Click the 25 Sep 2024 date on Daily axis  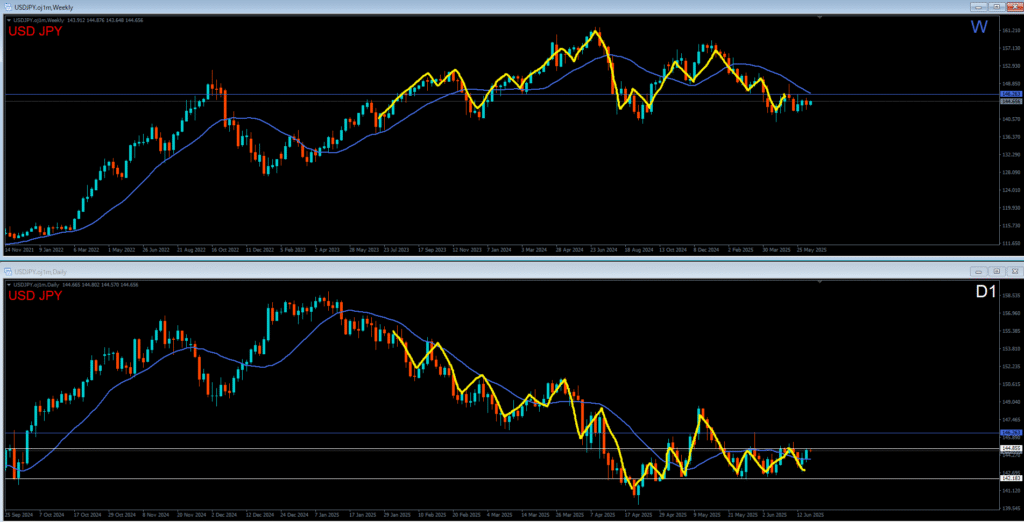[18, 515]
